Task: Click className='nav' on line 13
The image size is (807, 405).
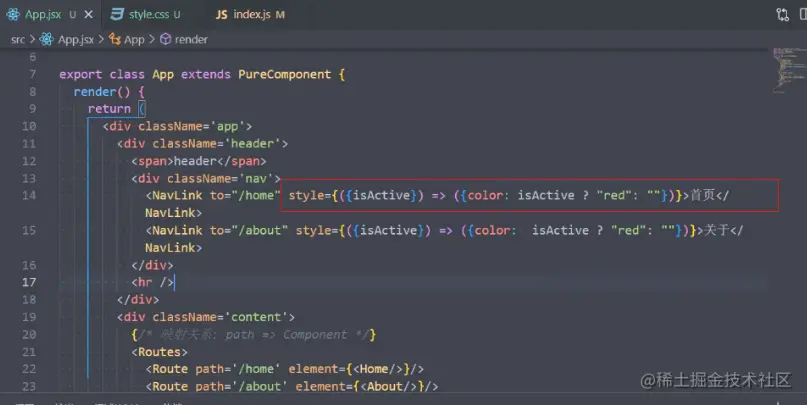Action: pyautogui.click(x=220, y=179)
